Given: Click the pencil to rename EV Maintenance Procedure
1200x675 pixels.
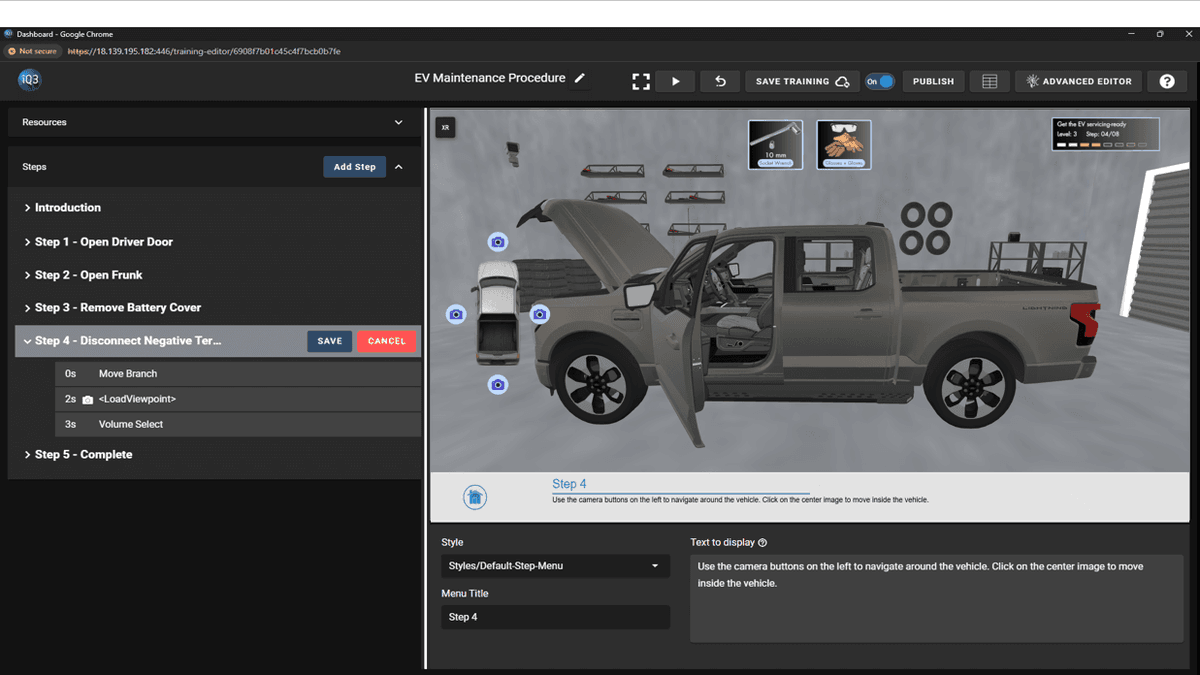Looking at the screenshot, I should 580,77.
